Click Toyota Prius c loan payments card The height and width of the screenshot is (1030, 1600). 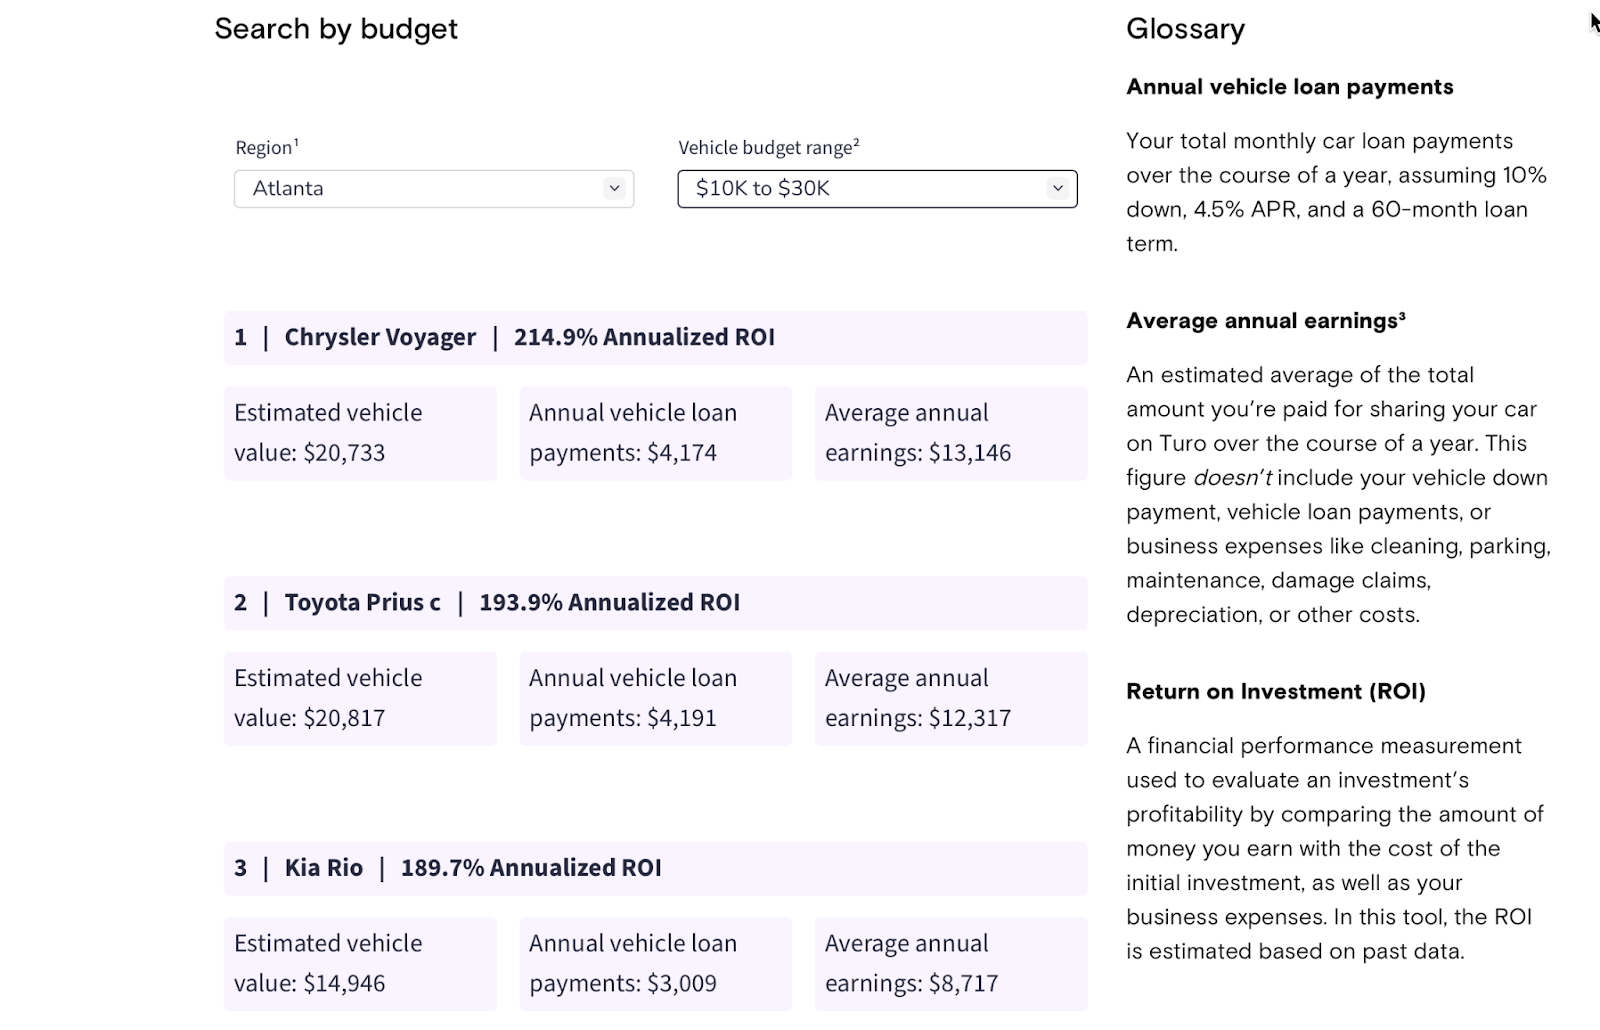(x=655, y=698)
